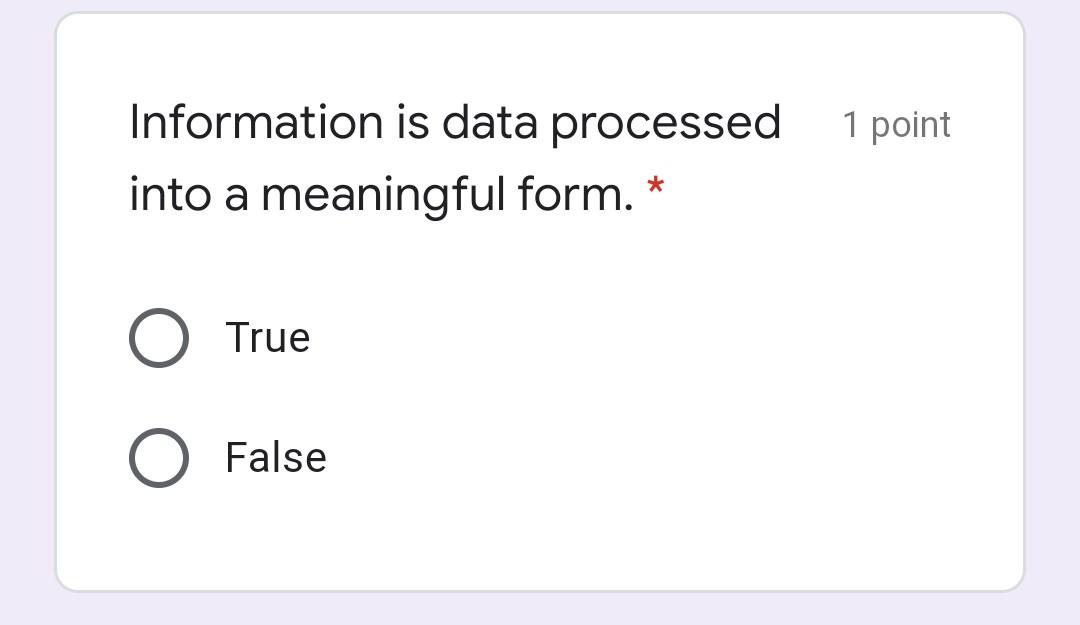The image size is (1080, 625).
Task: Click the top edge of the question card
Action: click(540, 14)
